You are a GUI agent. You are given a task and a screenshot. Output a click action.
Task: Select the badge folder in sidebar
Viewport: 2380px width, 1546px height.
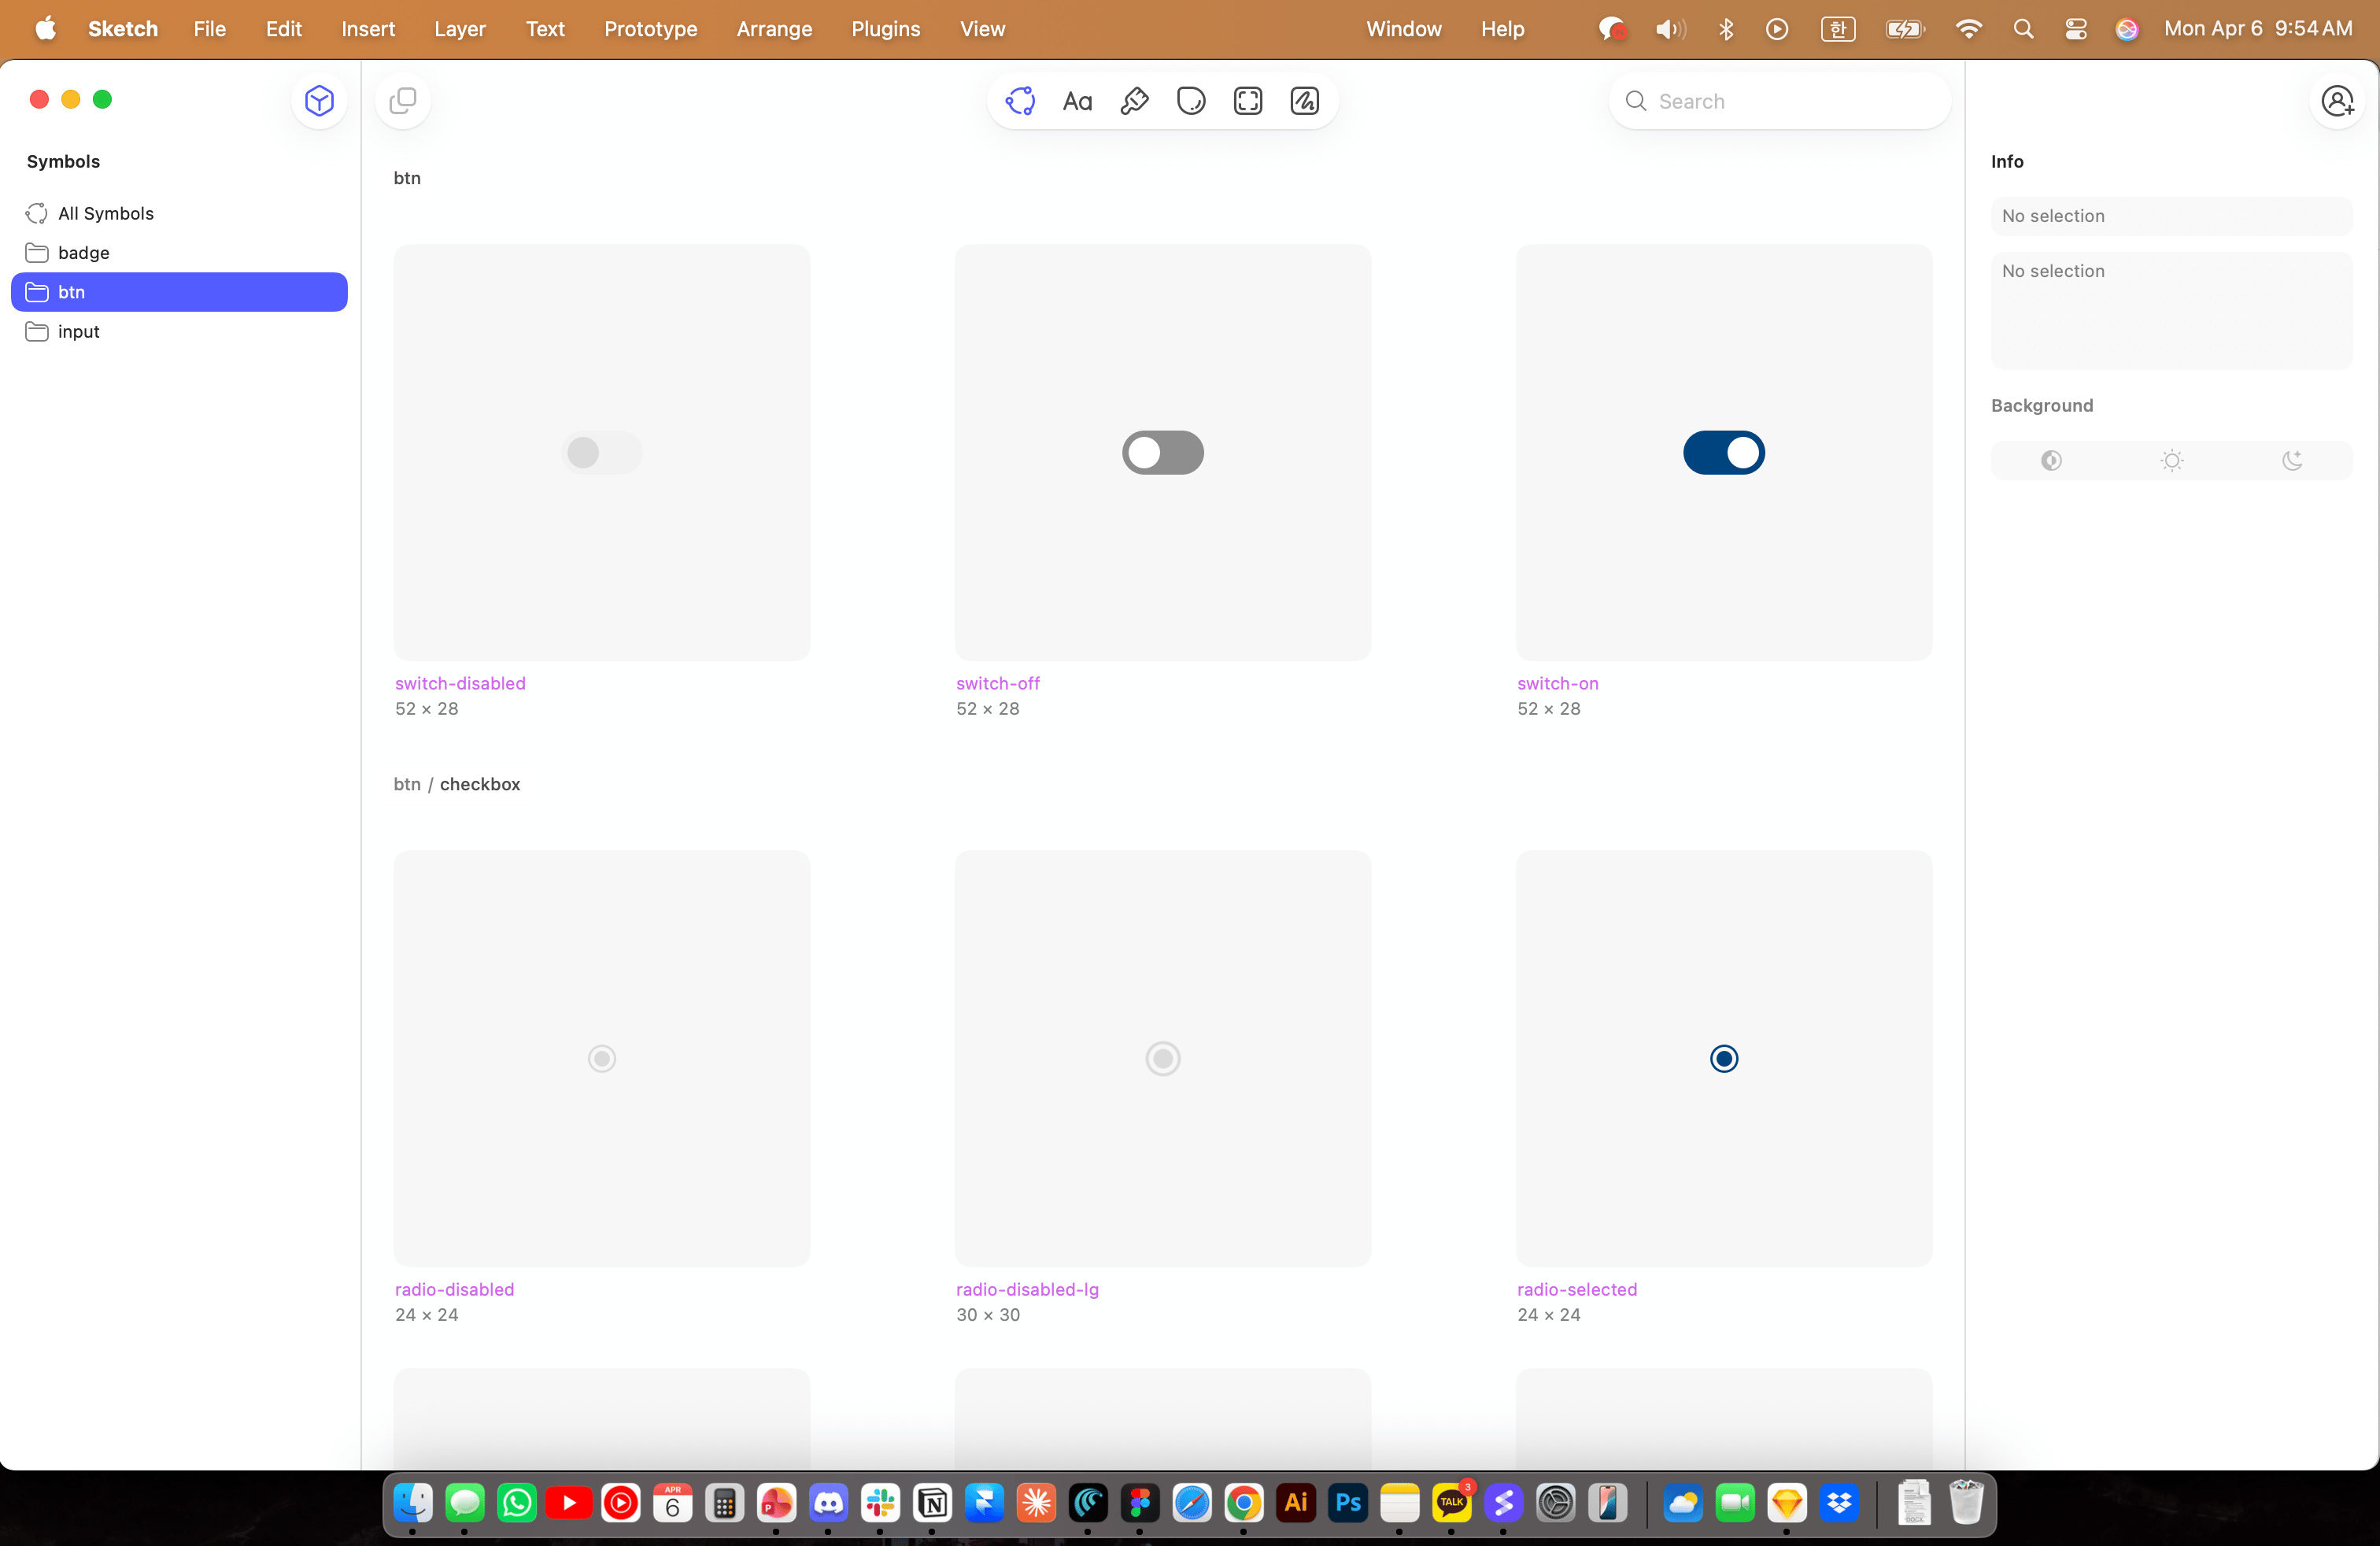click(84, 253)
